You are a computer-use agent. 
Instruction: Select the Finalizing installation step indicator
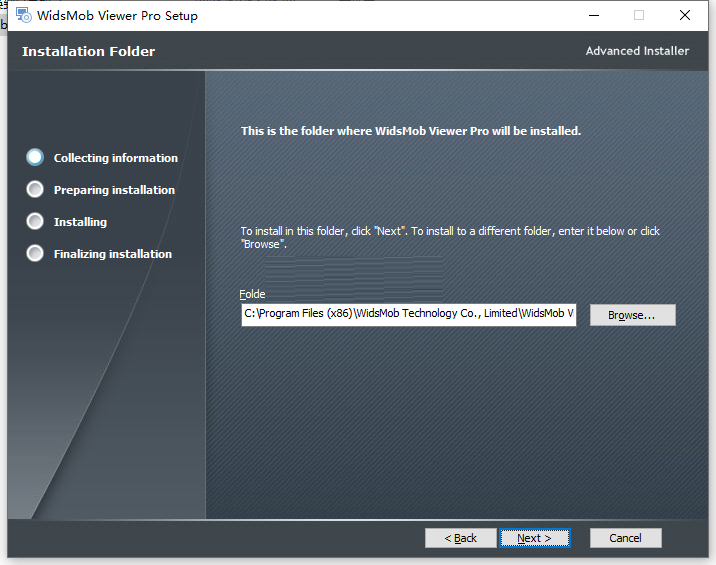[35, 253]
